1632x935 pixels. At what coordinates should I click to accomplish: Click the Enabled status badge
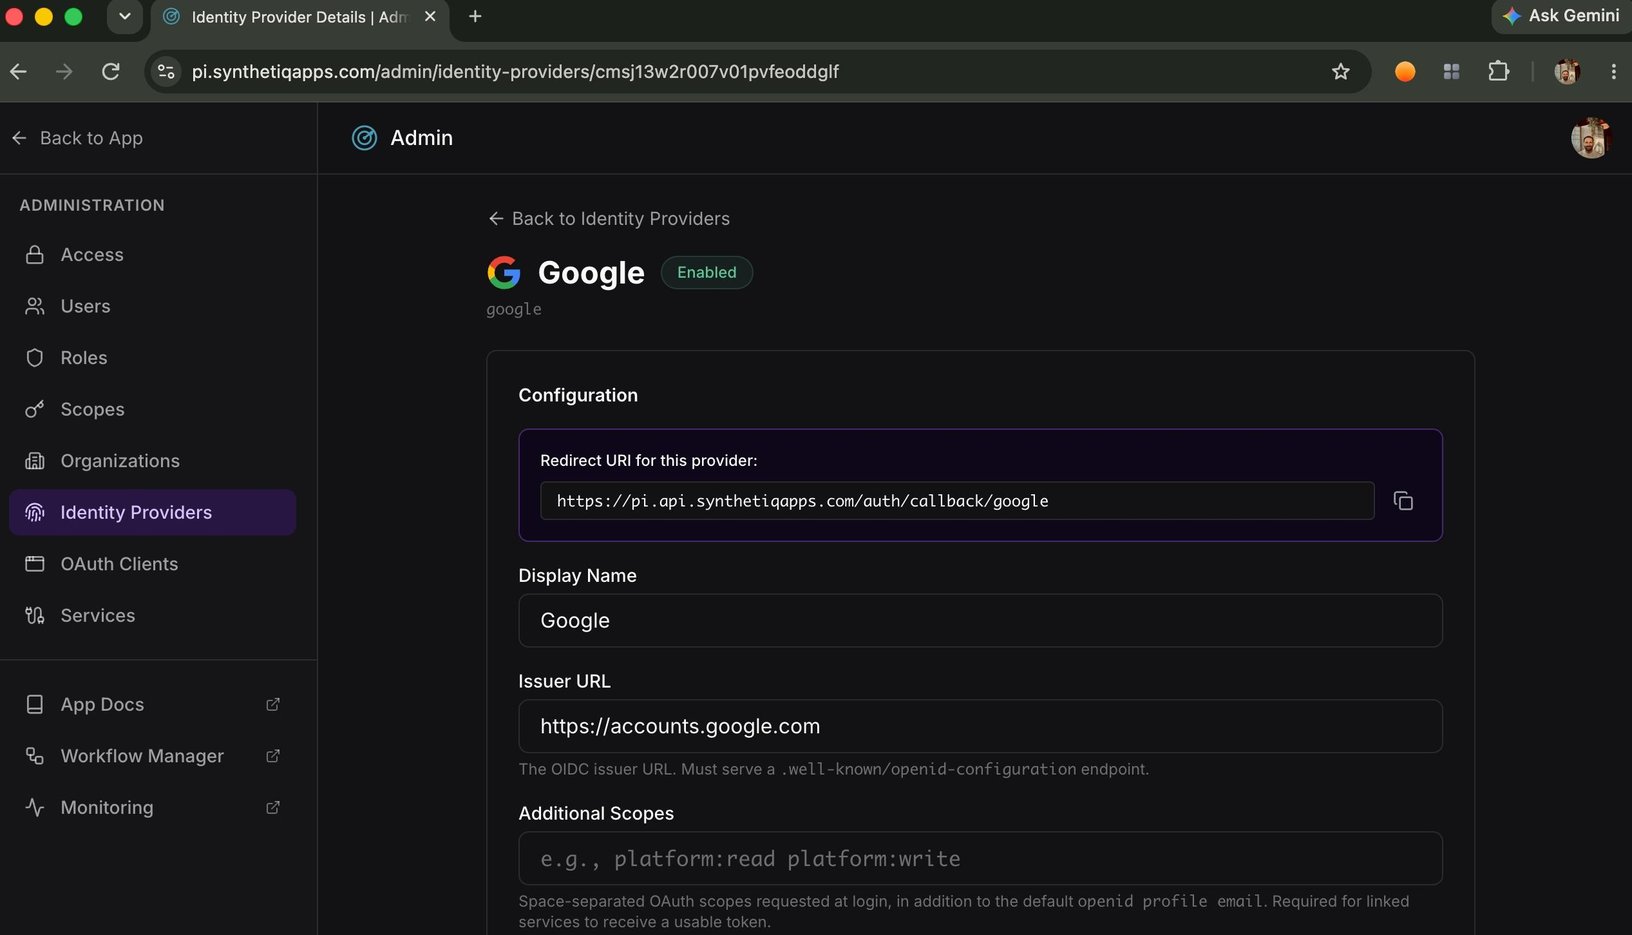(707, 272)
